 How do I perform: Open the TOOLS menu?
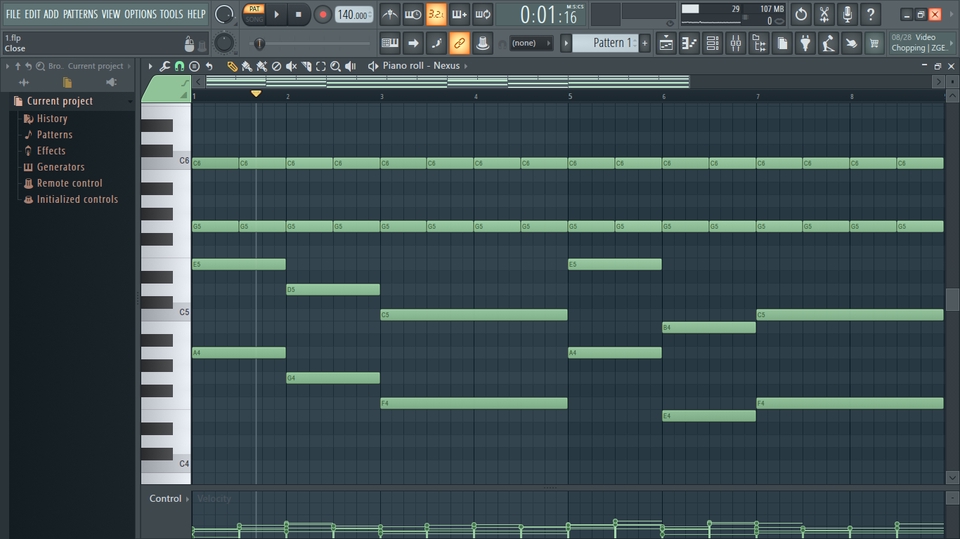pyautogui.click(x=171, y=13)
